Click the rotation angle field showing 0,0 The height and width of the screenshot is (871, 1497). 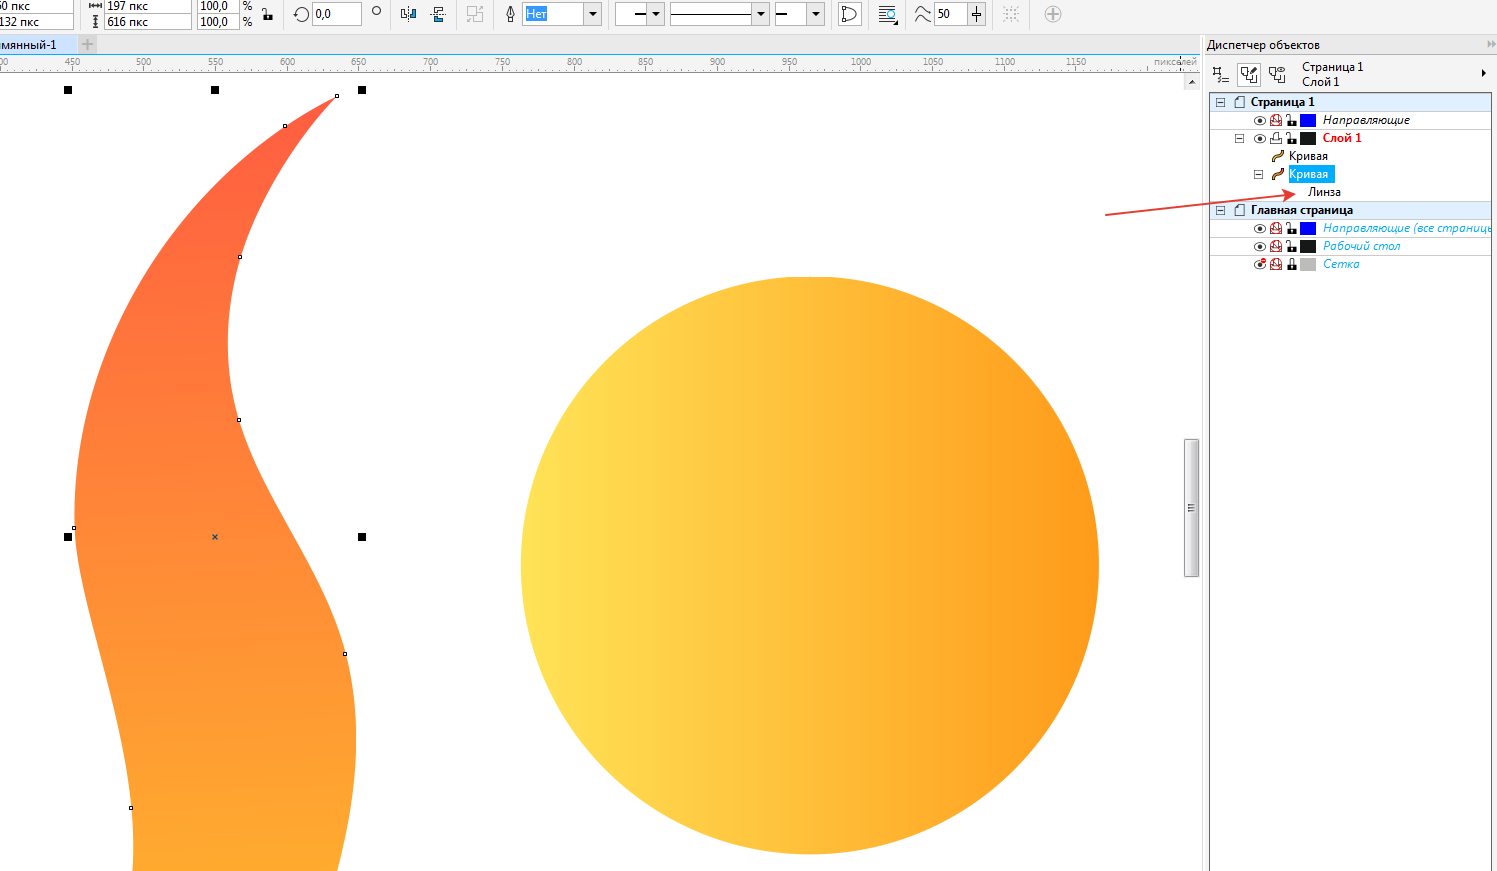pyautogui.click(x=336, y=14)
